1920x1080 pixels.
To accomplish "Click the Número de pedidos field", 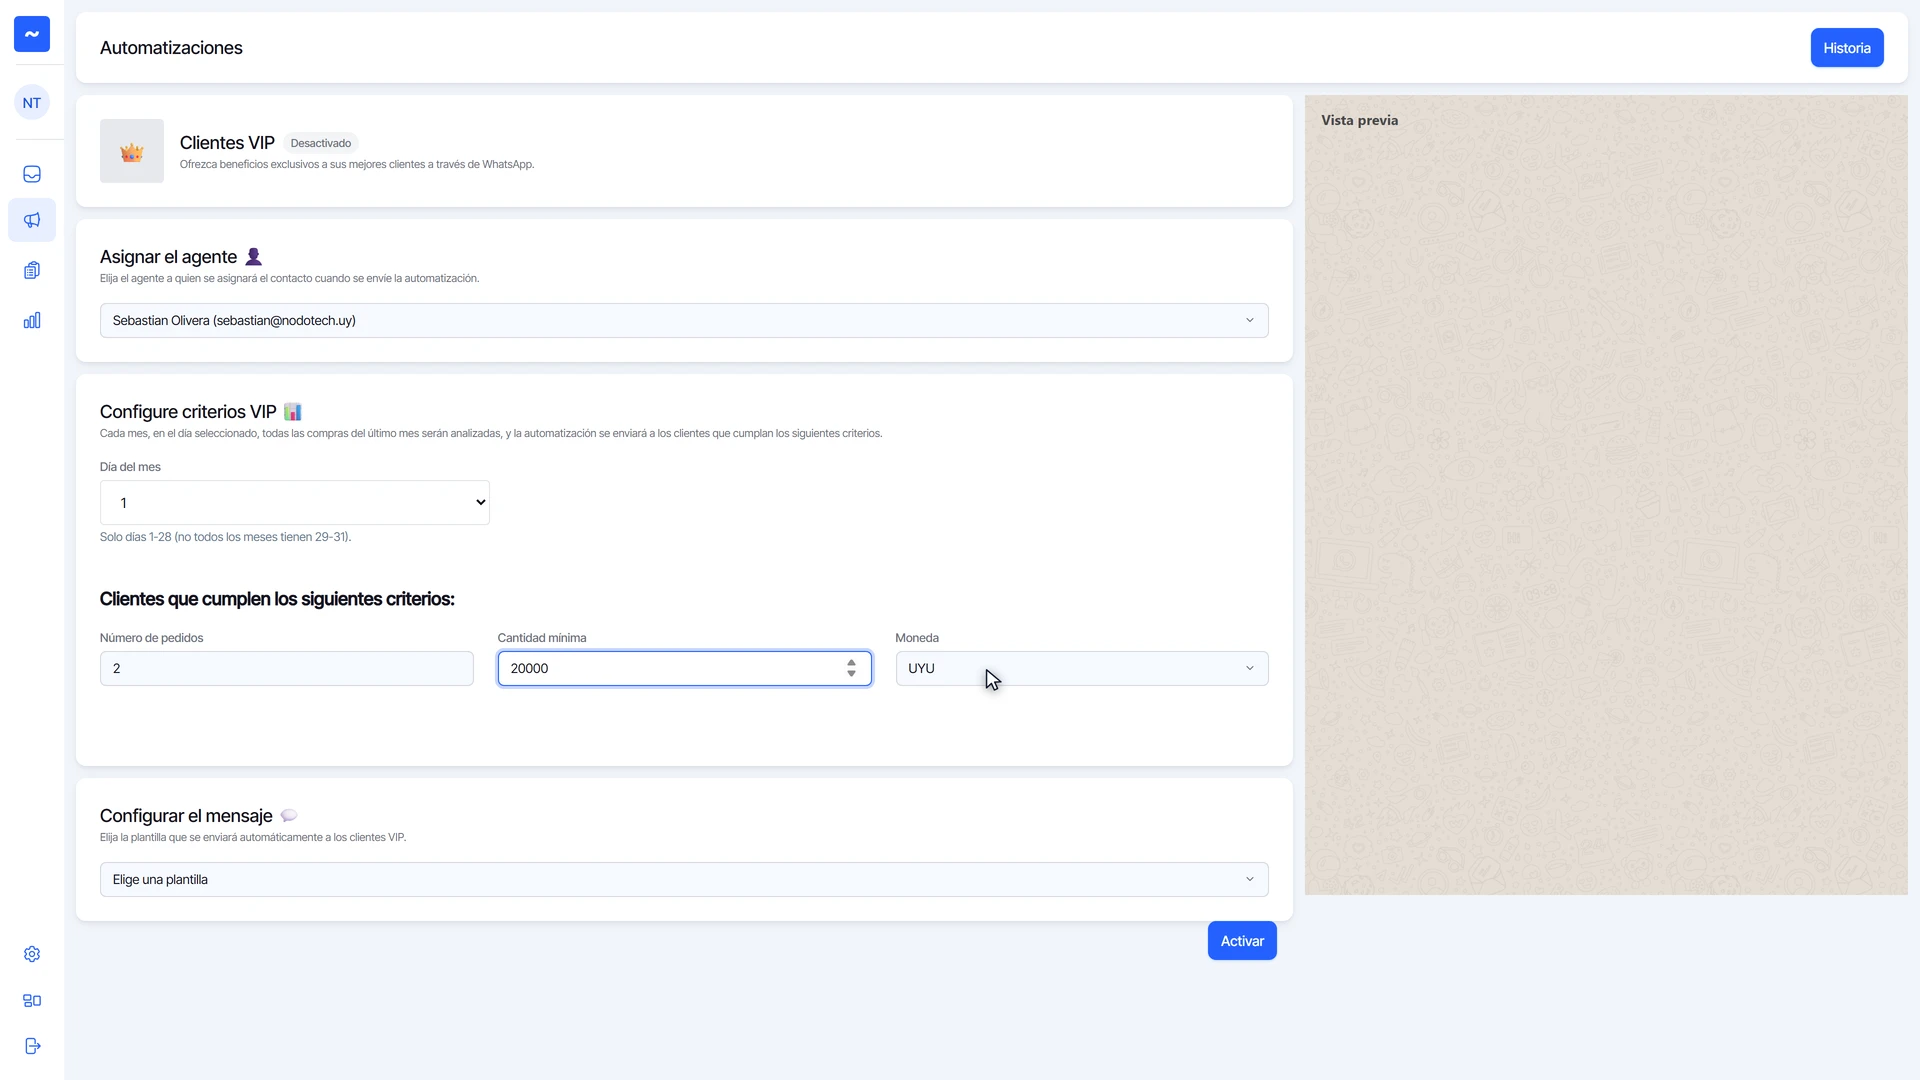I will pos(287,669).
